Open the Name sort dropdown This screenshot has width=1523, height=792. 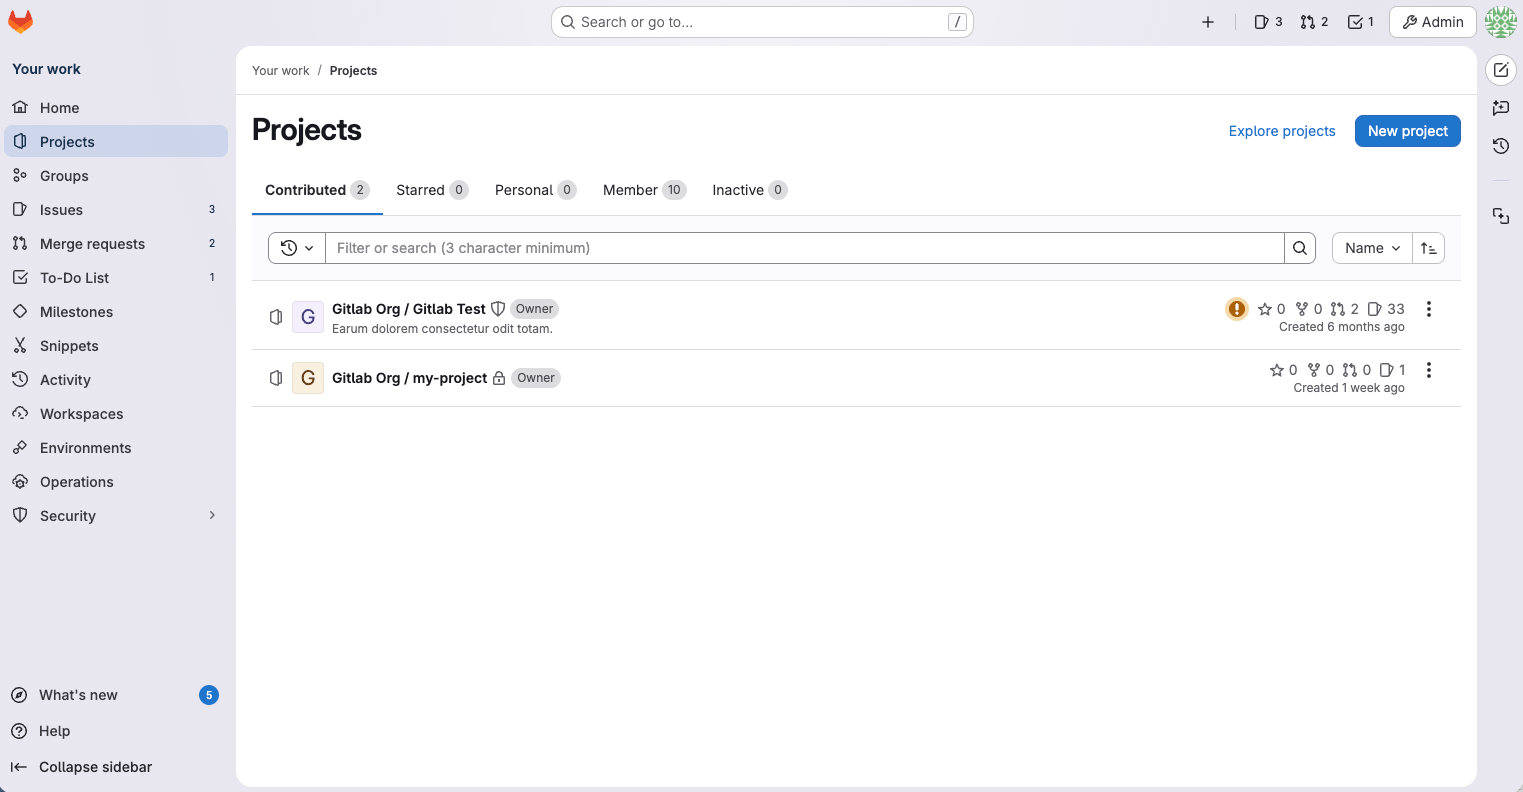click(1371, 247)
